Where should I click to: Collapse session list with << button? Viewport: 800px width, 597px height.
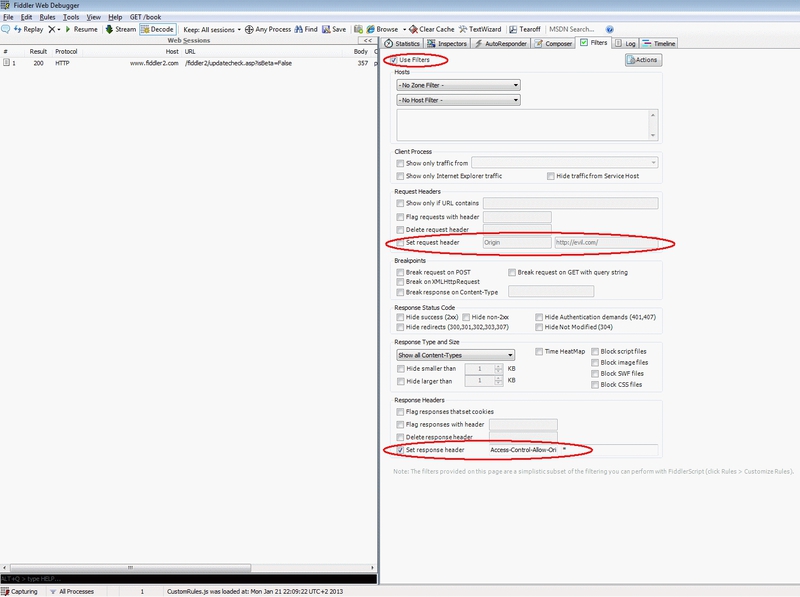(367, 40)
